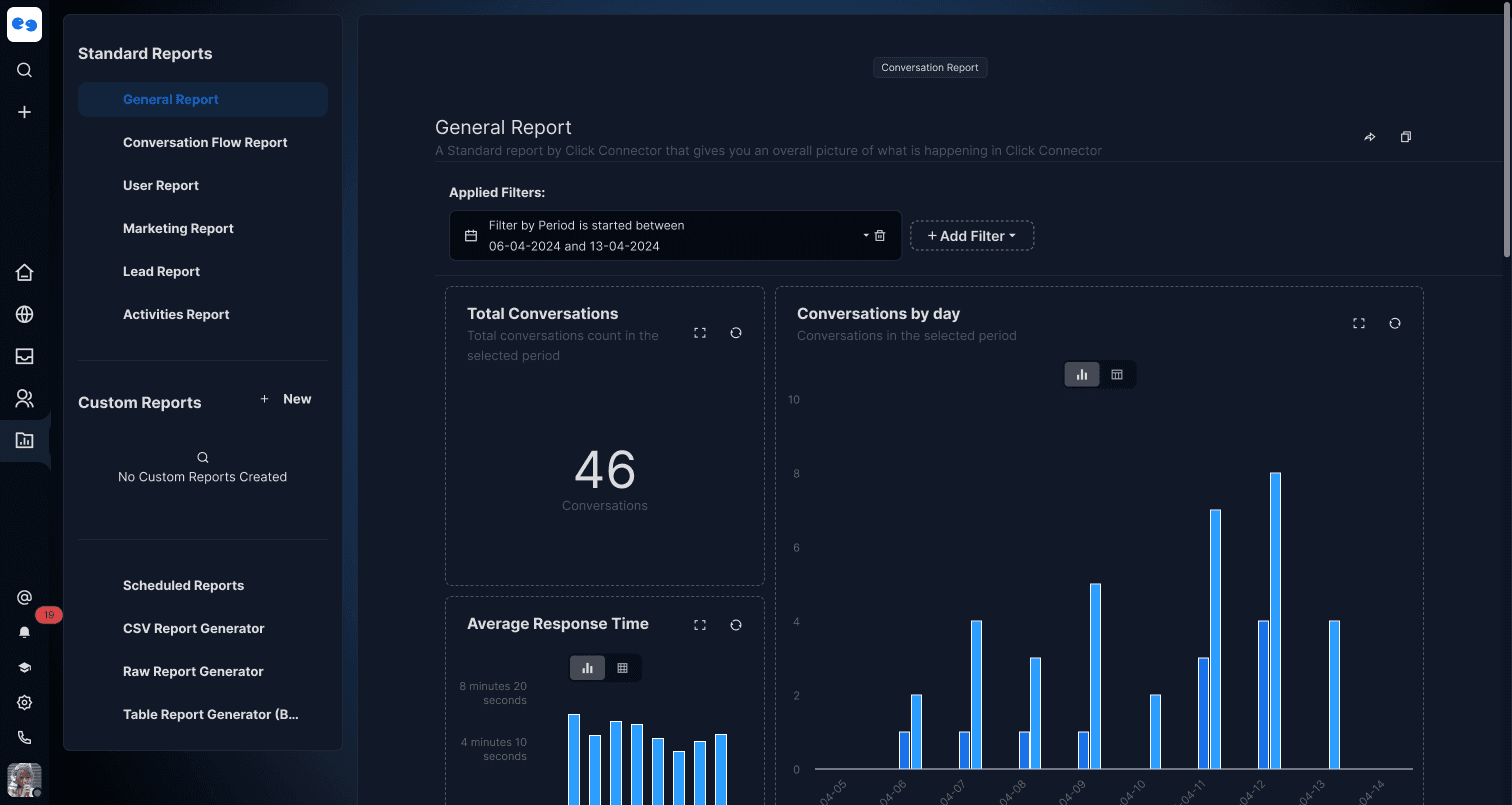Open the Add Filter dropdown

(972, 236)
